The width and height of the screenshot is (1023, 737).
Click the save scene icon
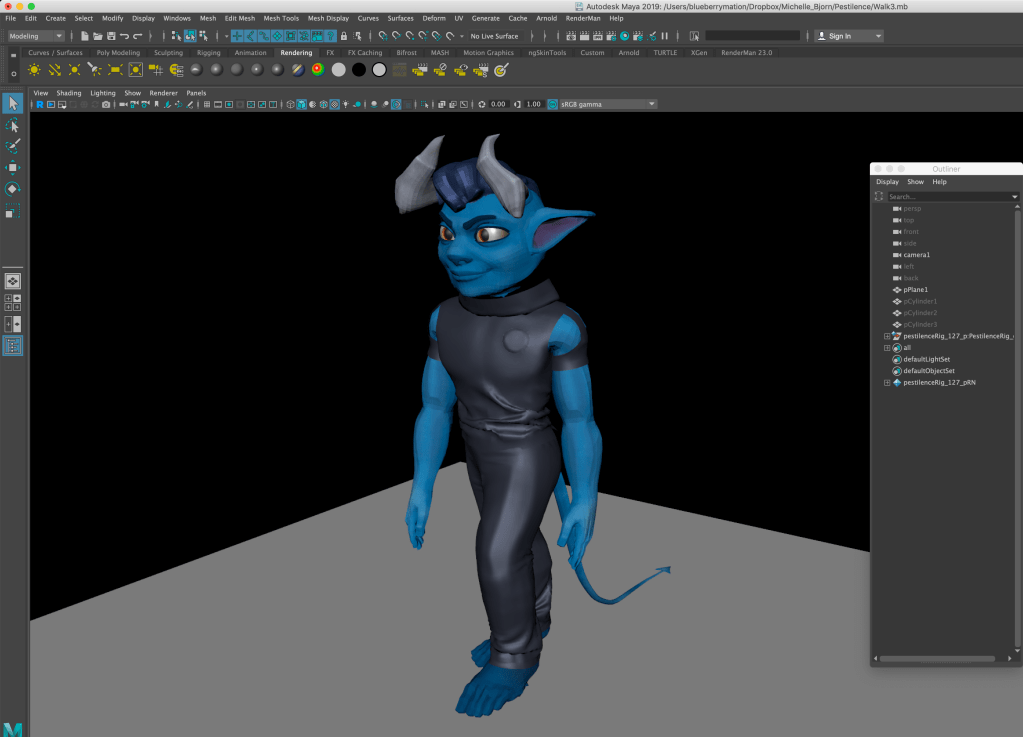pos(111,36)
